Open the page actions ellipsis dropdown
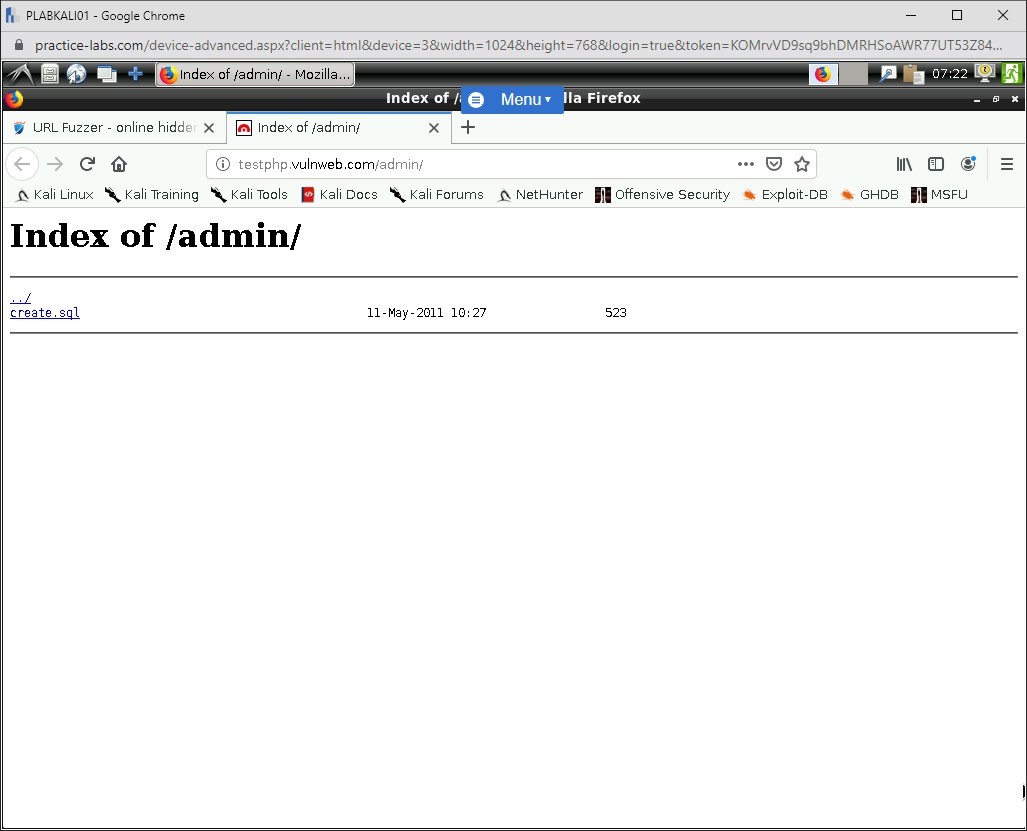The image size is (1027, 831). tap(746, 164)
